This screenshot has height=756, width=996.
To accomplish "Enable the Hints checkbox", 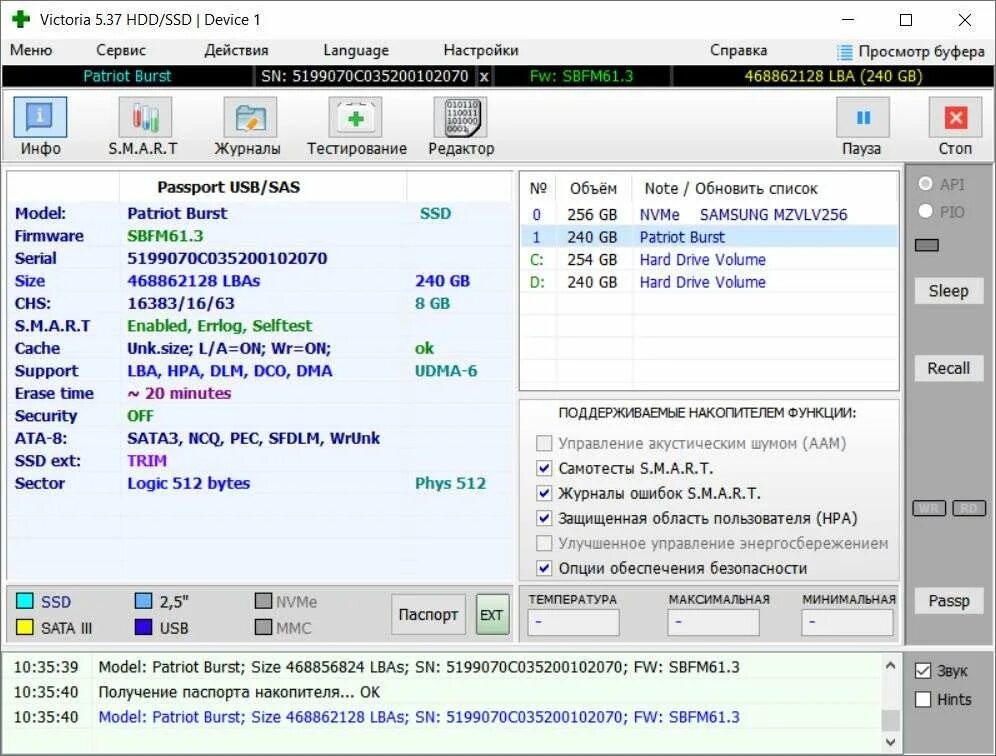I will (923, 699).
